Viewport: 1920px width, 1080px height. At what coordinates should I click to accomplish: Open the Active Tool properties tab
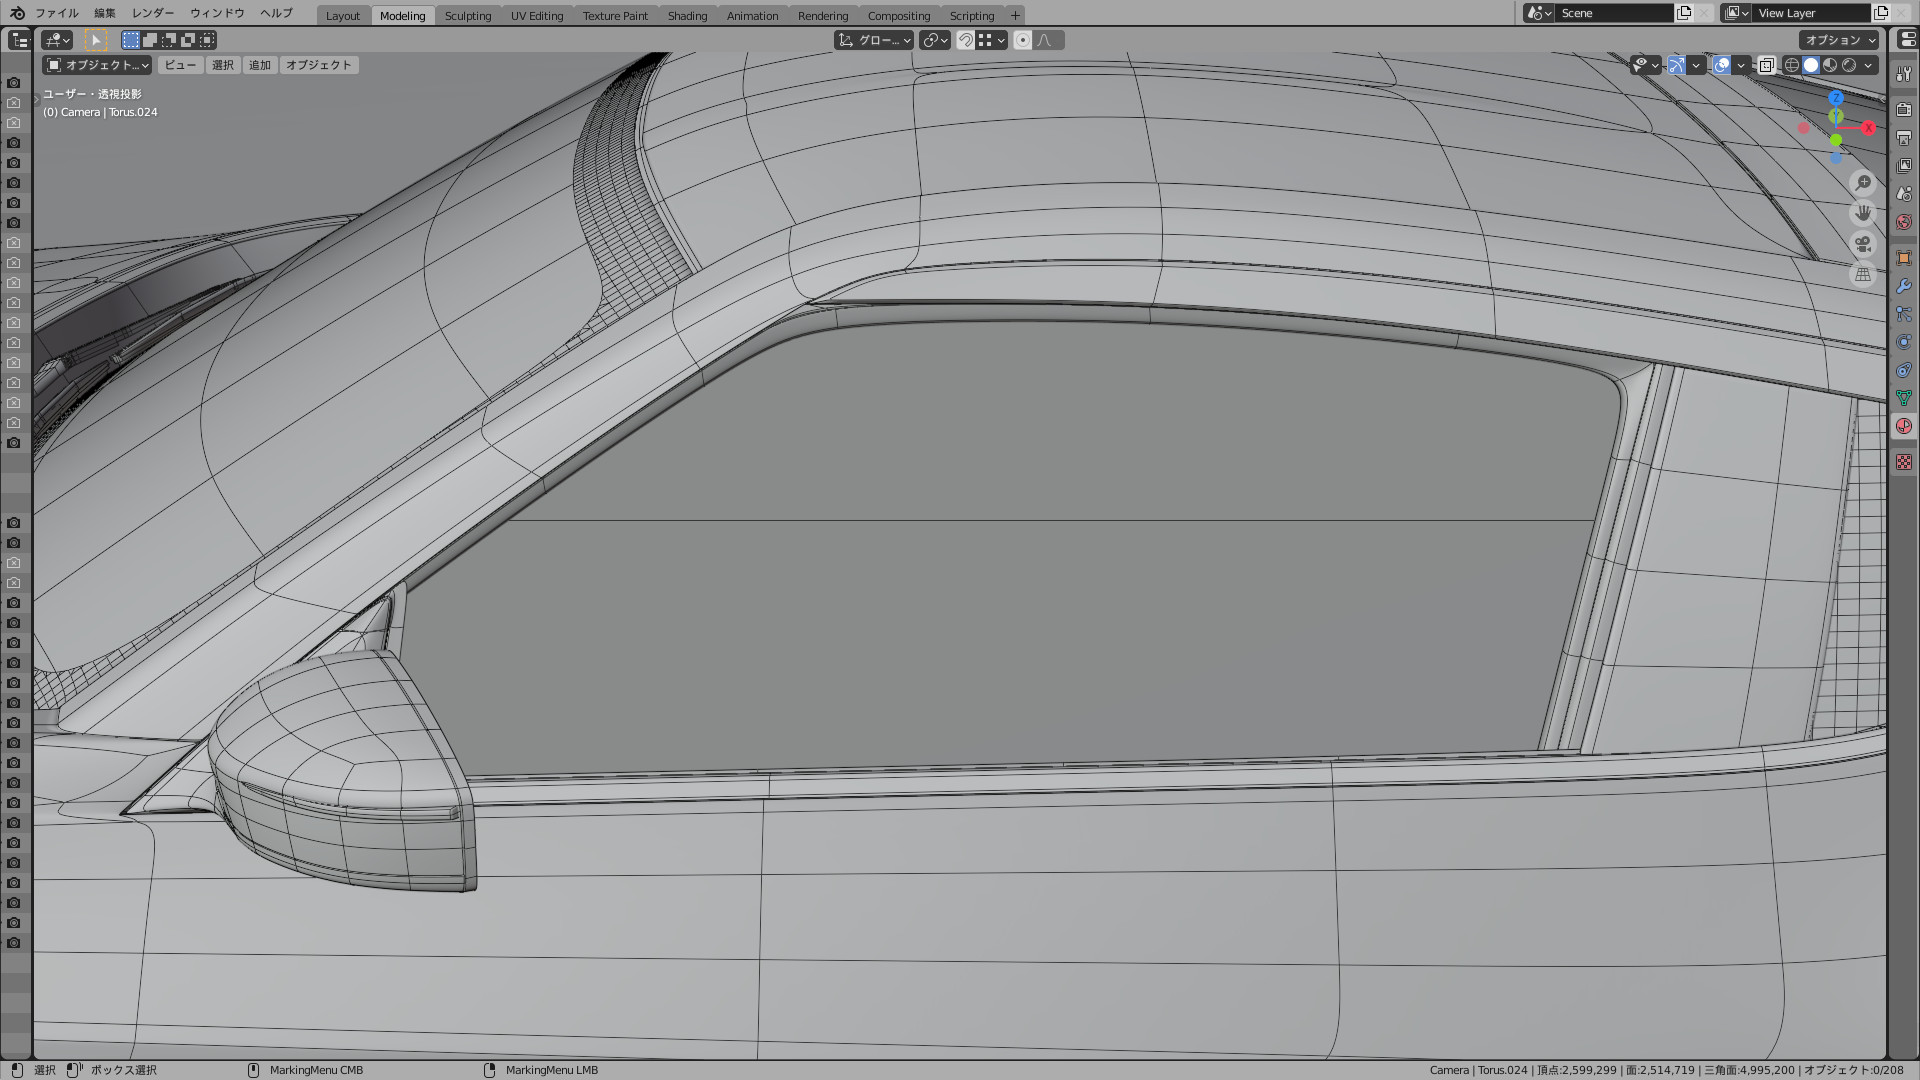pyautogui.click(x=1904, y=74)
